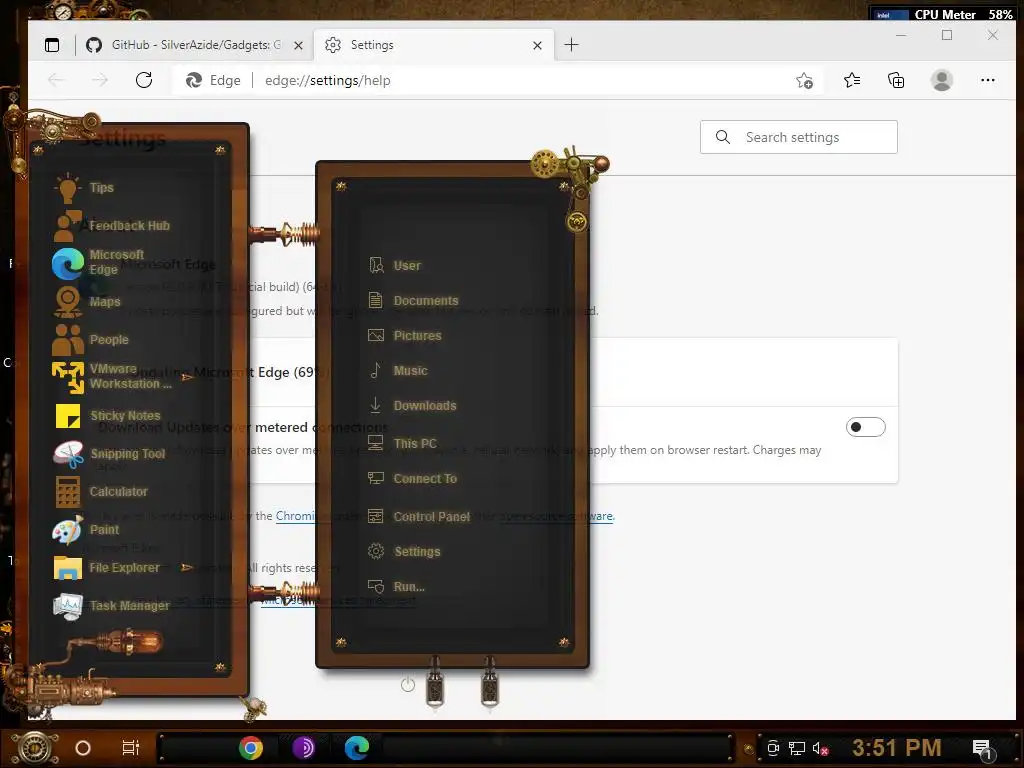
Task: Launch Snipping Tool
Action: point(110,454)
